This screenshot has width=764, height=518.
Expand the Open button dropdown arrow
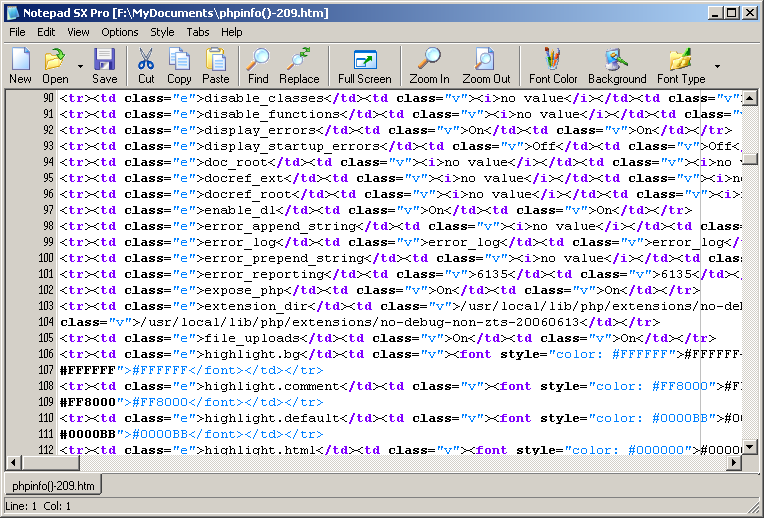(x=80, y=66)
